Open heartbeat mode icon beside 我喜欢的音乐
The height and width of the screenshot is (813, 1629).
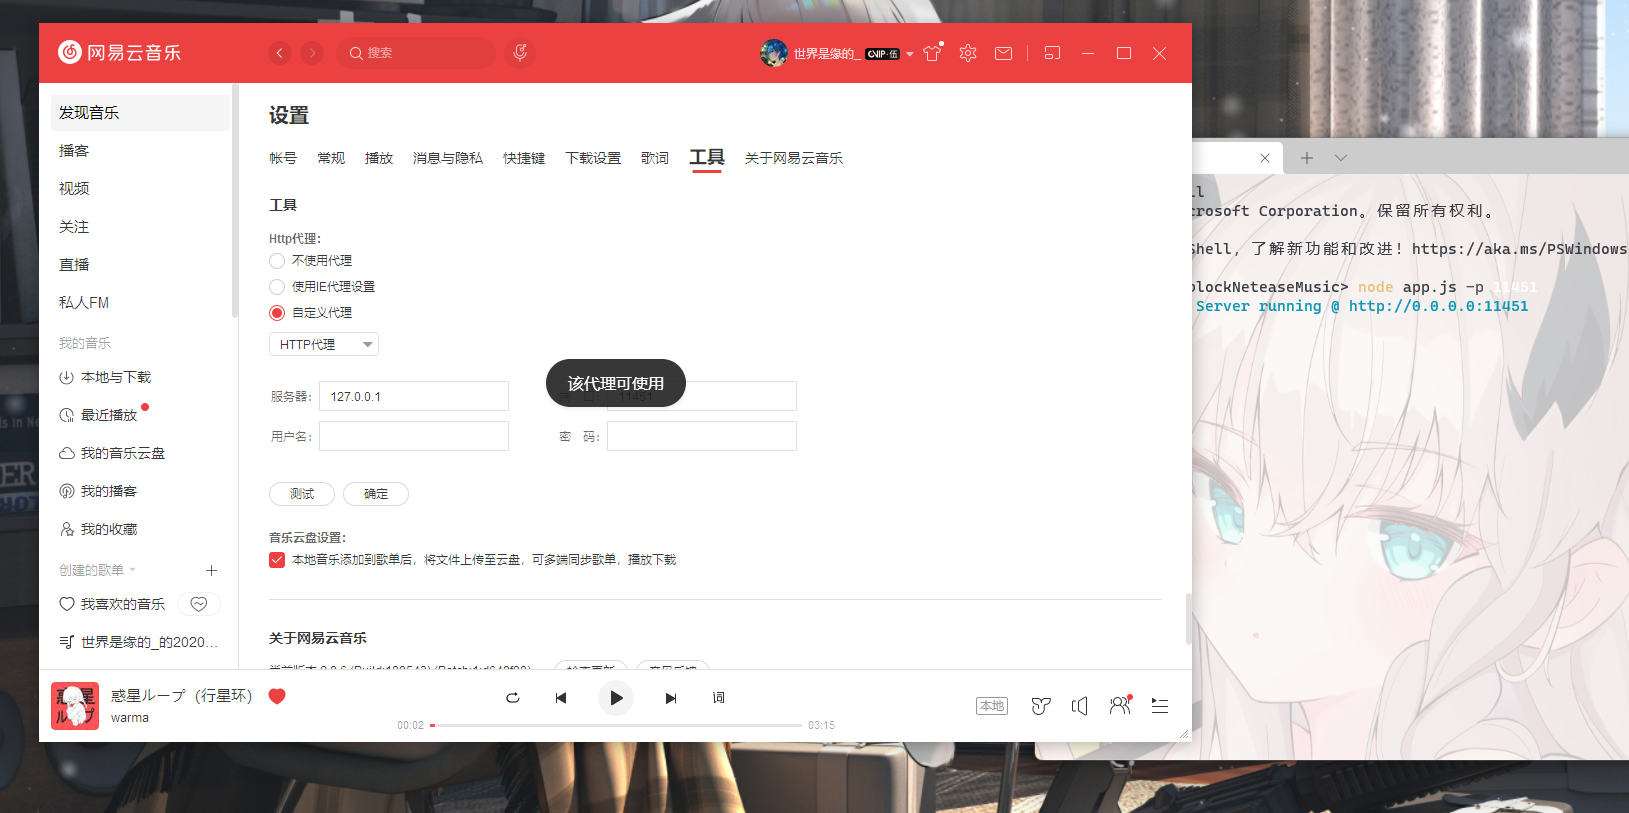(199, 604)
